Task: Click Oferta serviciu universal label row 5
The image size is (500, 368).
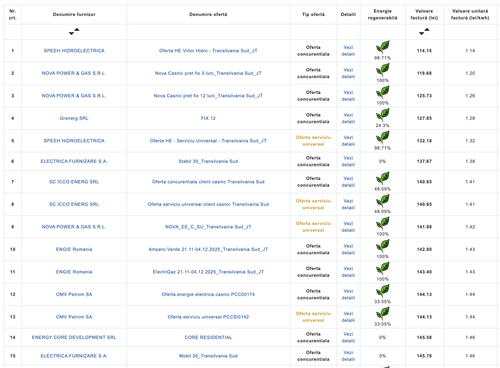Action: coord(313,141)
